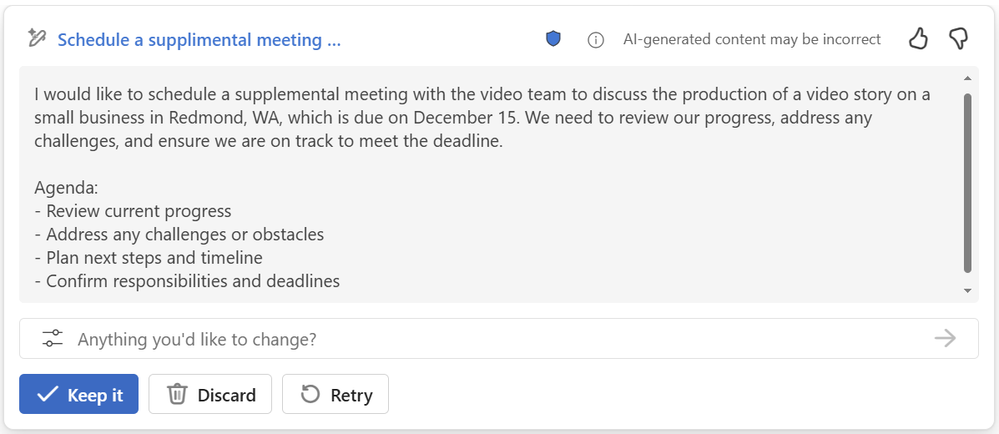Click the Copilot draft pencil icon

38,39
